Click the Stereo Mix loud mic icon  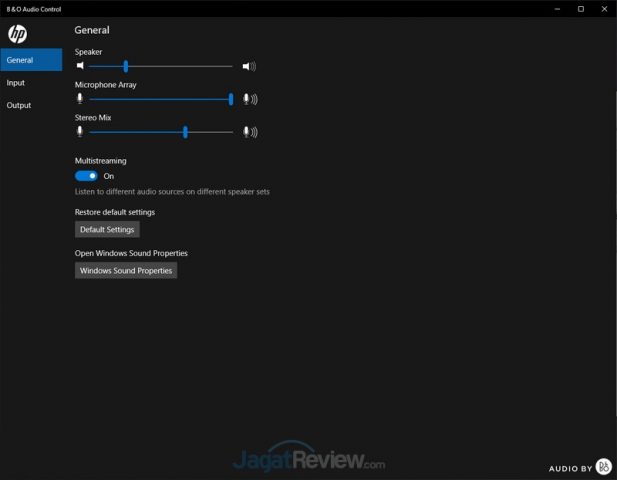(x=249, y=132)
